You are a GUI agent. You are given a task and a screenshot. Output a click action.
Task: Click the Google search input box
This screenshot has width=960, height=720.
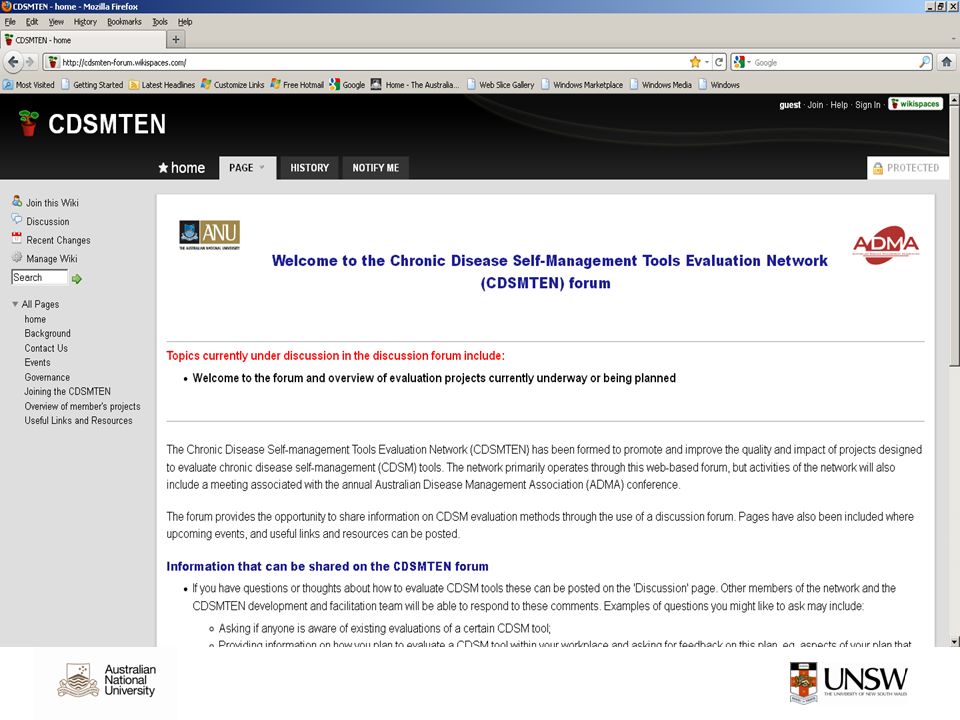(835, 62)
